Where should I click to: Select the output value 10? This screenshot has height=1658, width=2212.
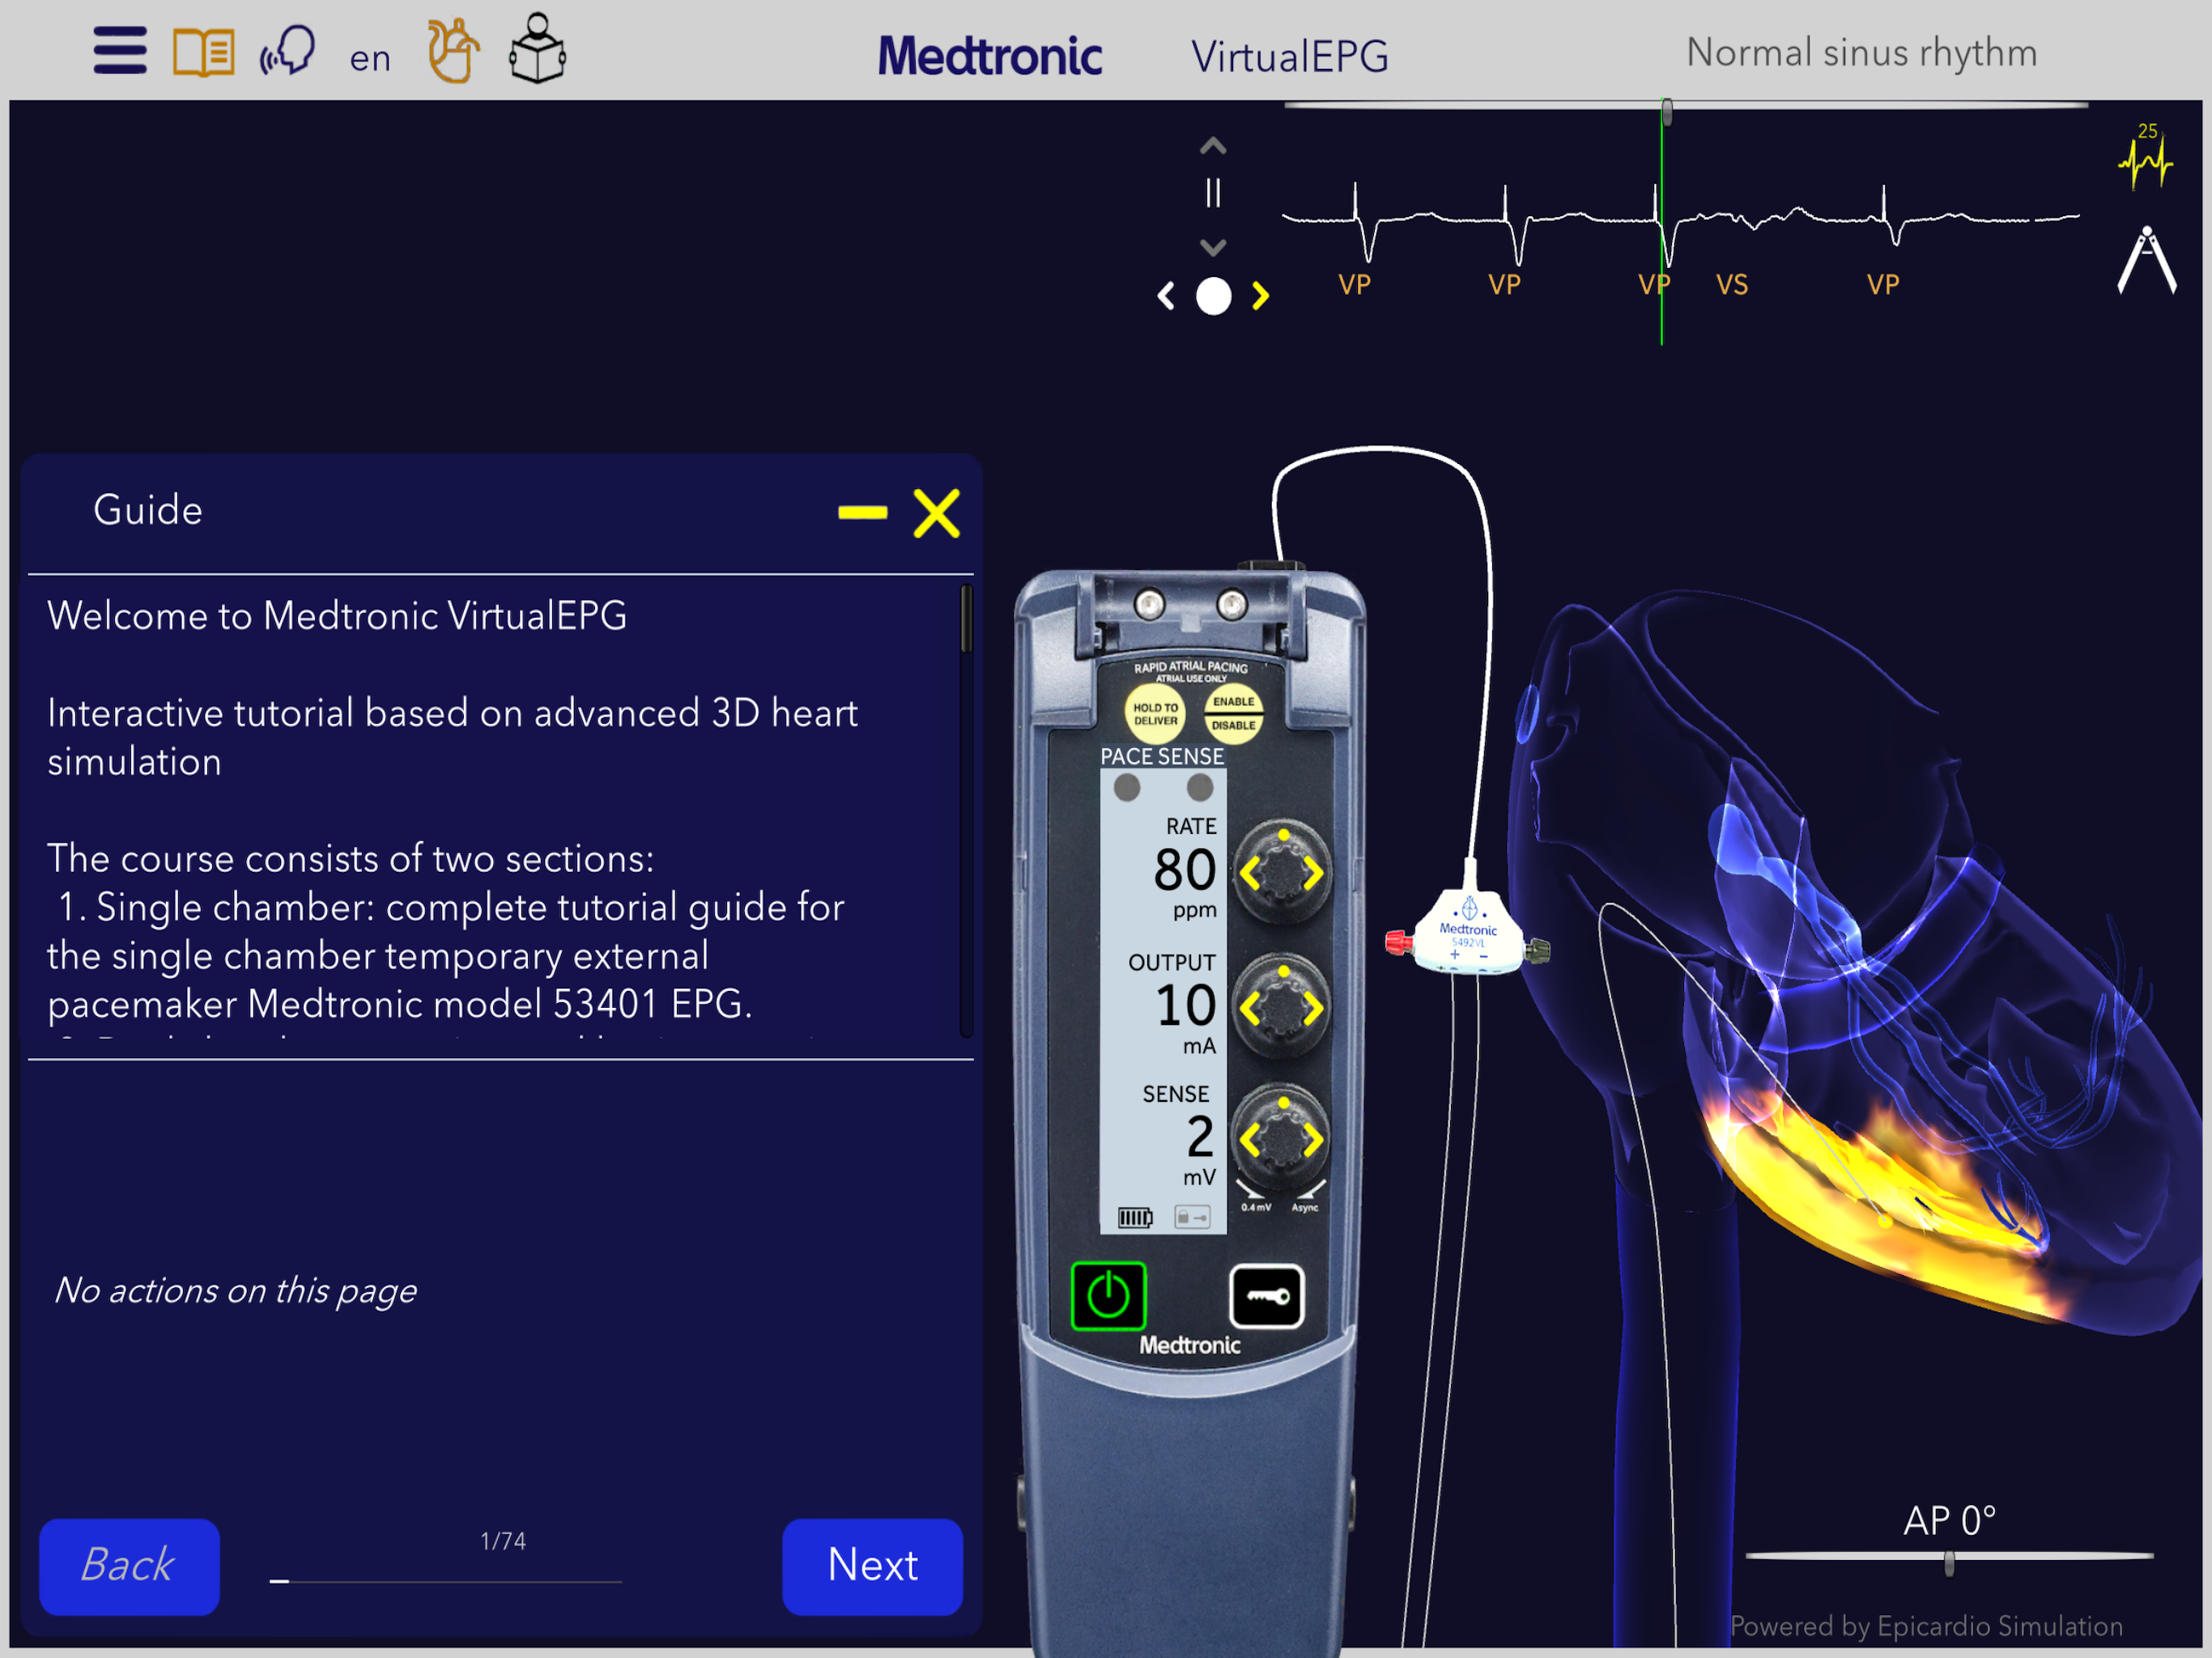click(1186, 1006)
